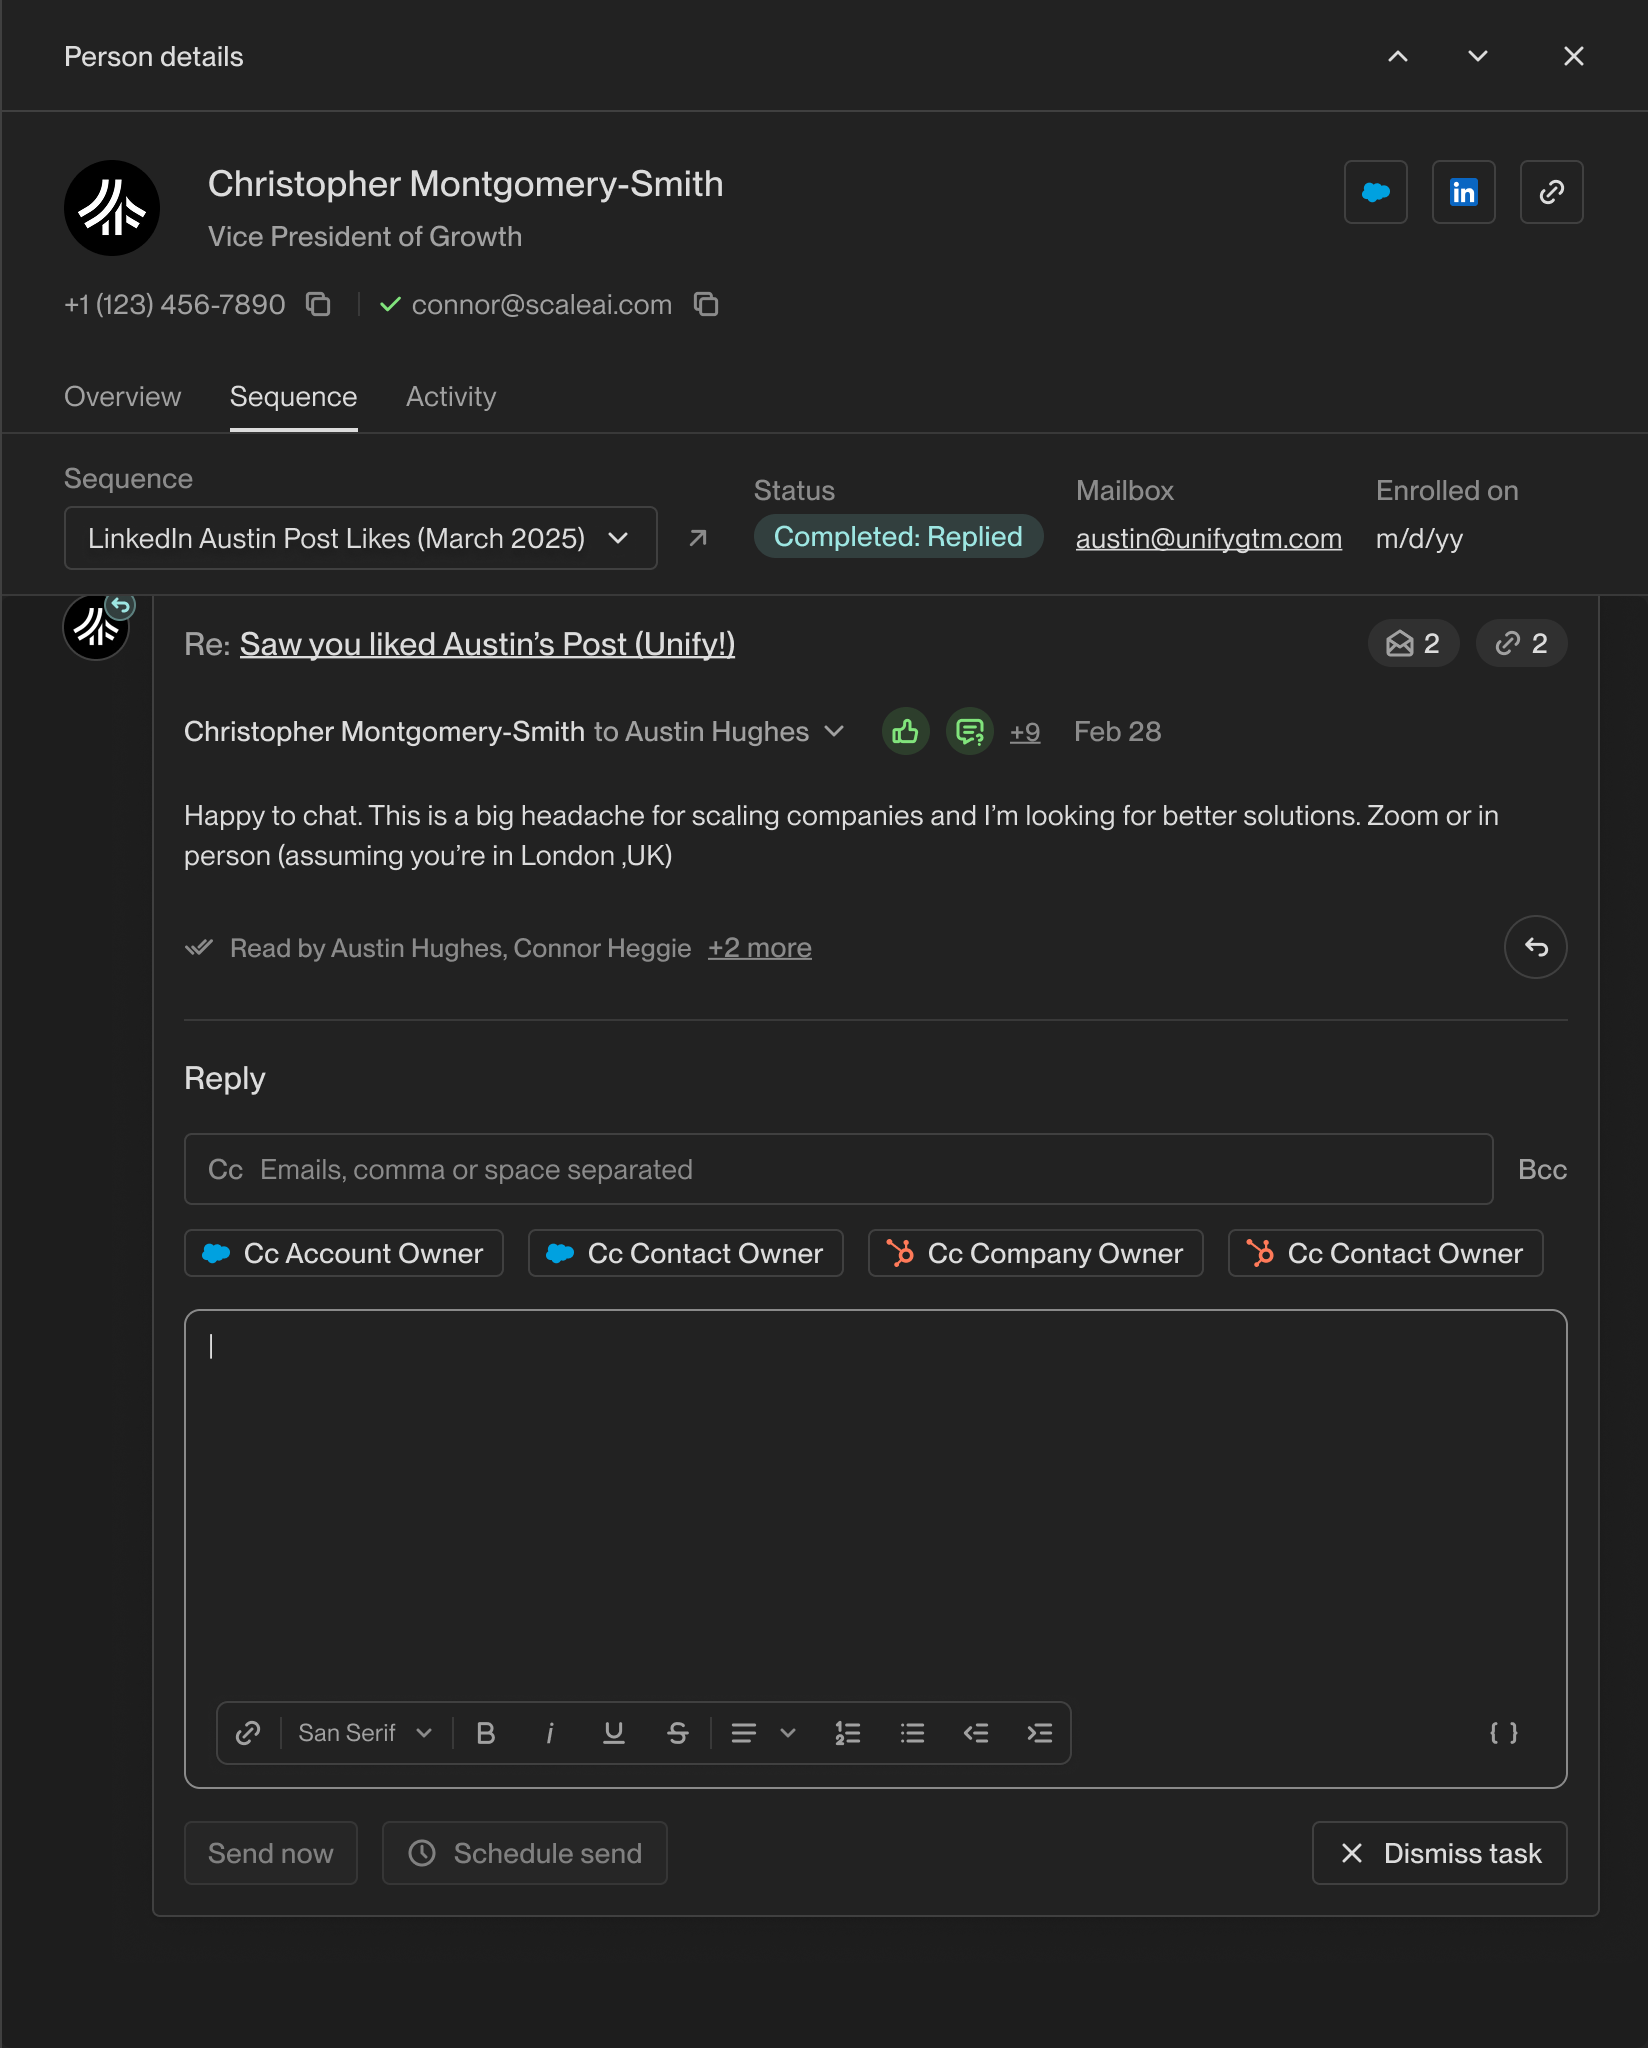The image size is (1648, 2048).
Task: Copy the phone number +1 (123) 456-7890
Action: tap(318, 304)
